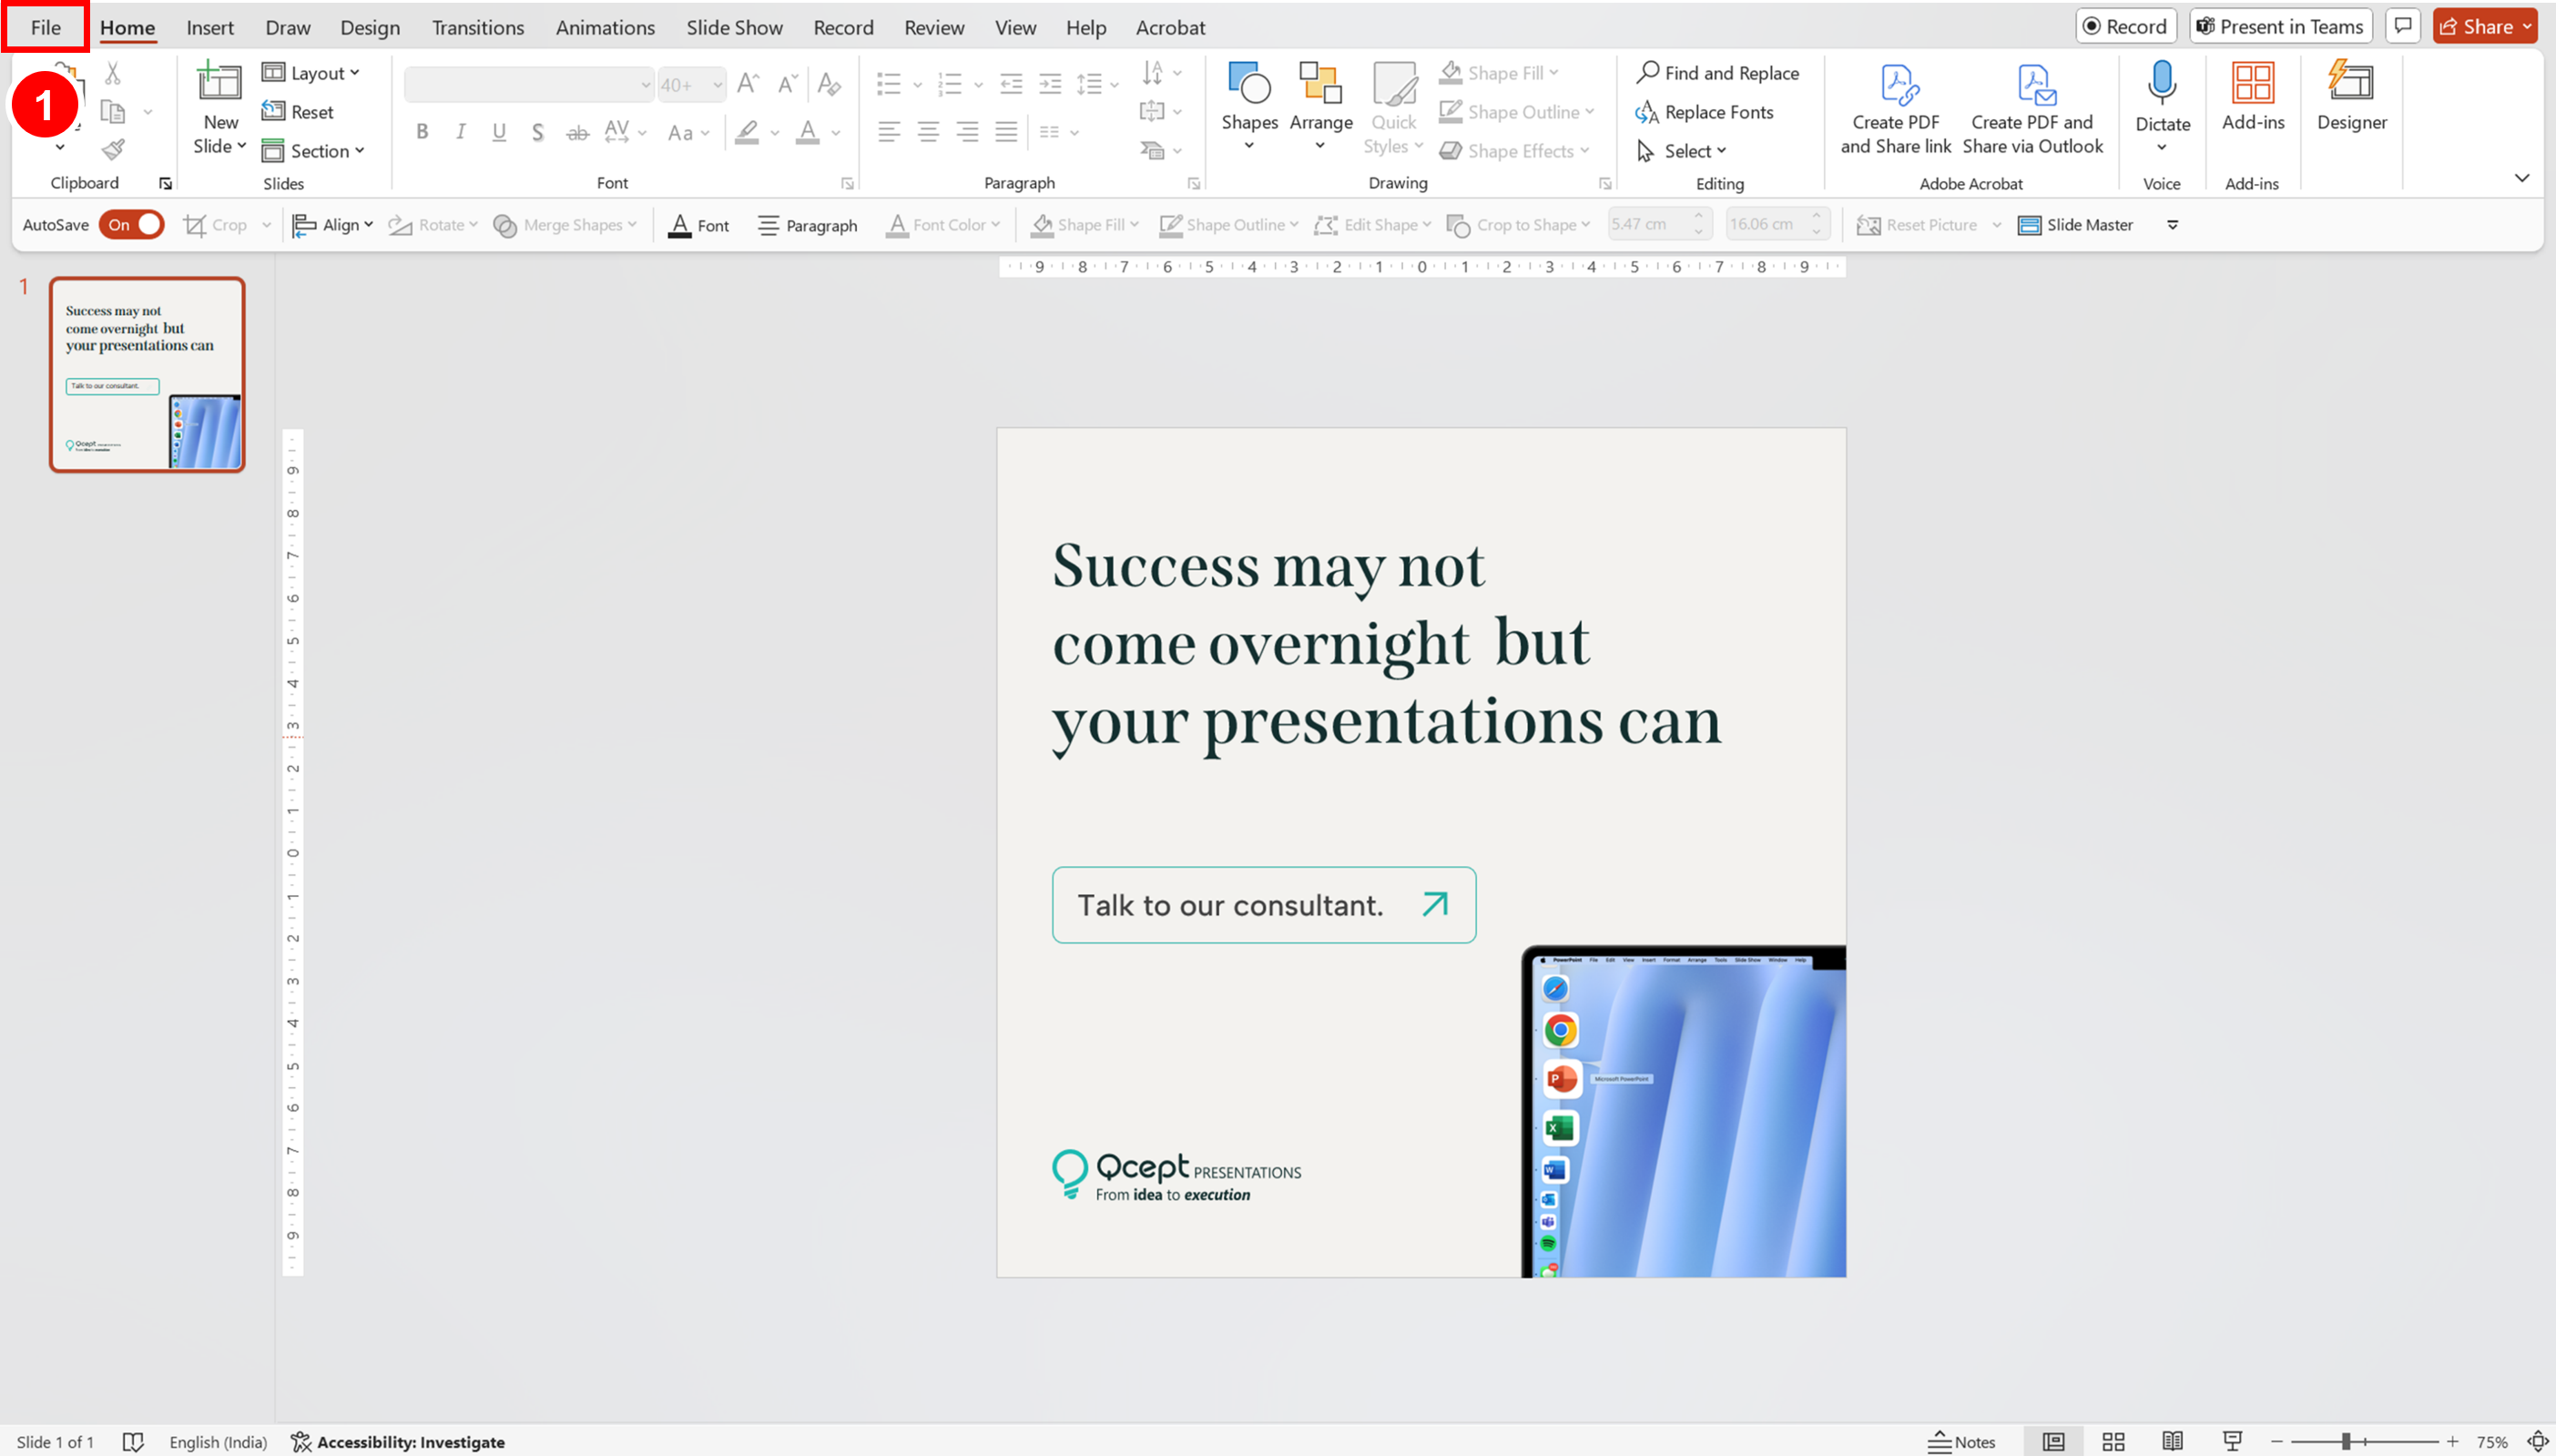The width and height of the screenshot is (2556, 1456).
Task: Click the Format Painter brush icon
Action: click(x=113, y=150)
